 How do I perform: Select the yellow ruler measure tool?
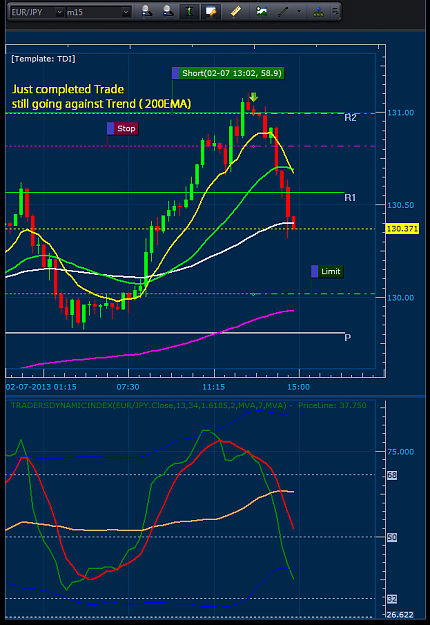click(236, 12)
